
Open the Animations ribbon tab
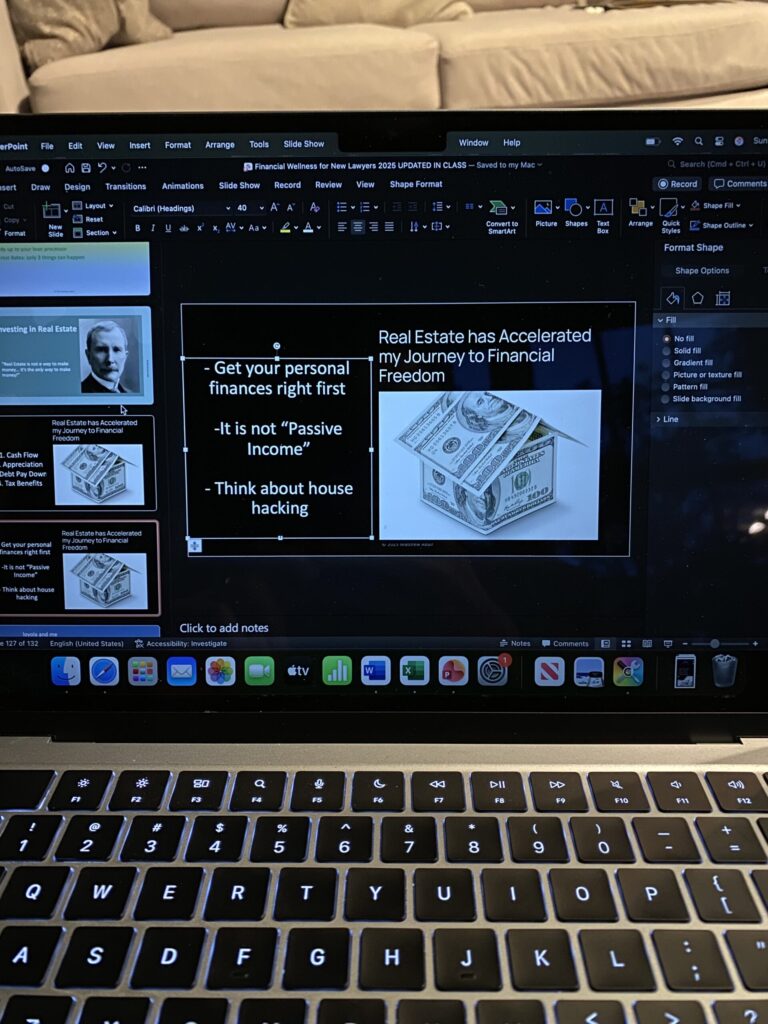pyautogui.click(x=182, y=185)
